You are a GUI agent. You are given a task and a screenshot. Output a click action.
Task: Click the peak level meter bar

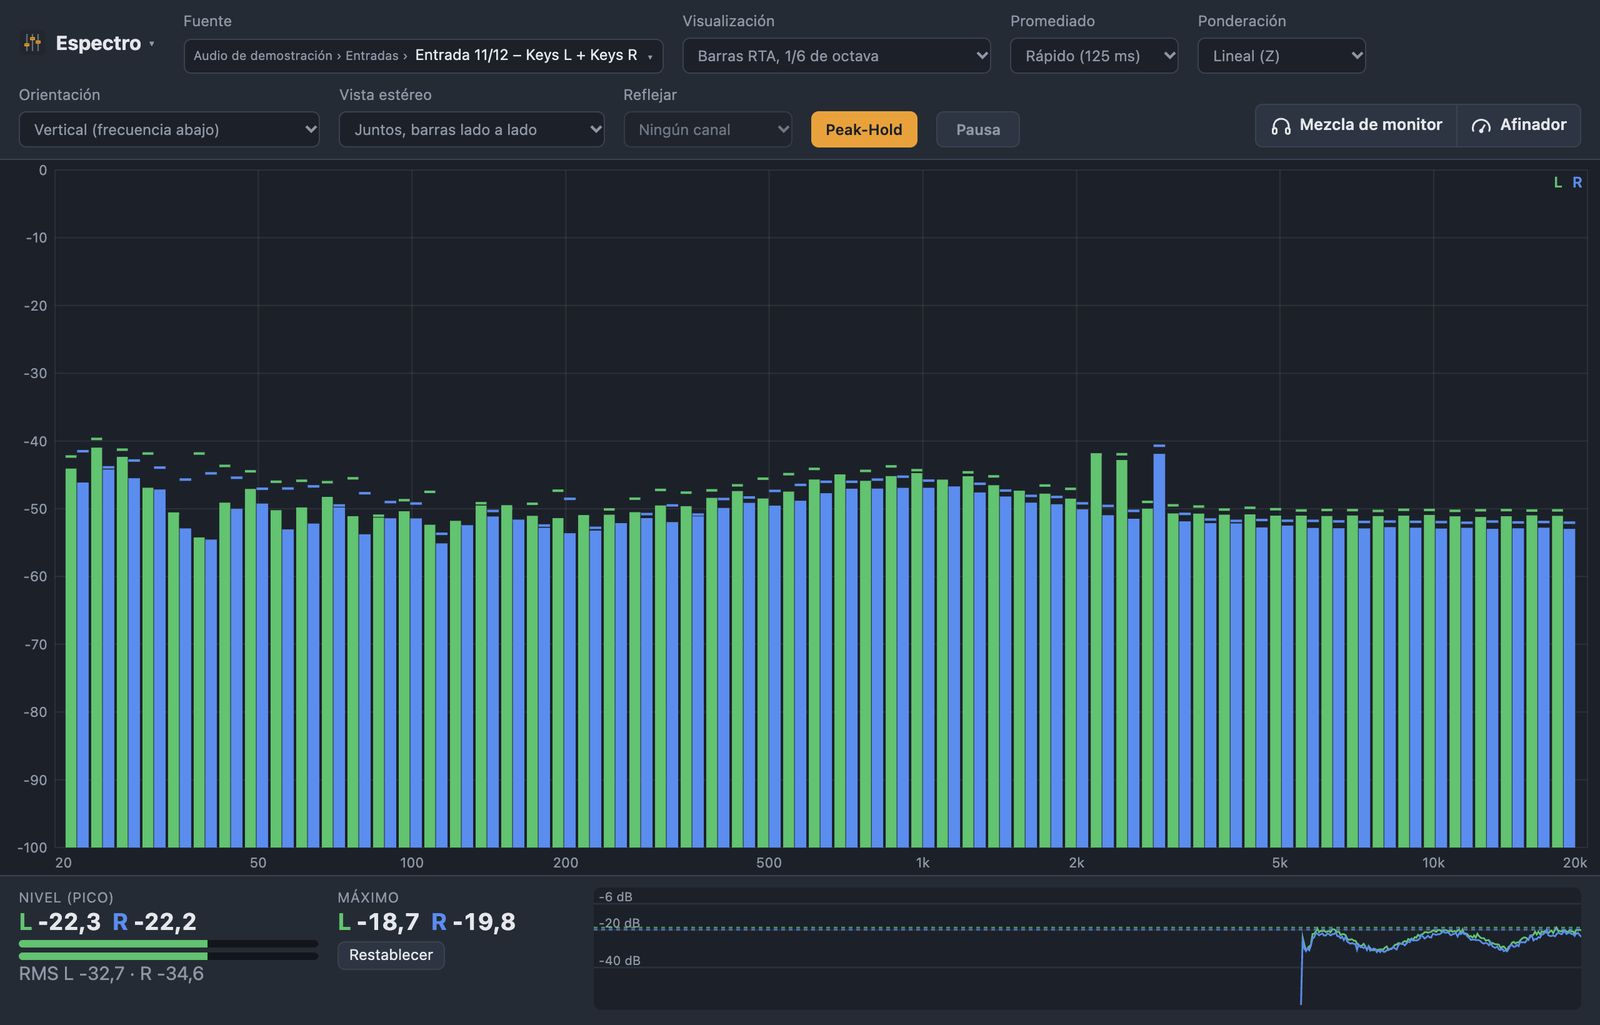[x=168, y=950]
